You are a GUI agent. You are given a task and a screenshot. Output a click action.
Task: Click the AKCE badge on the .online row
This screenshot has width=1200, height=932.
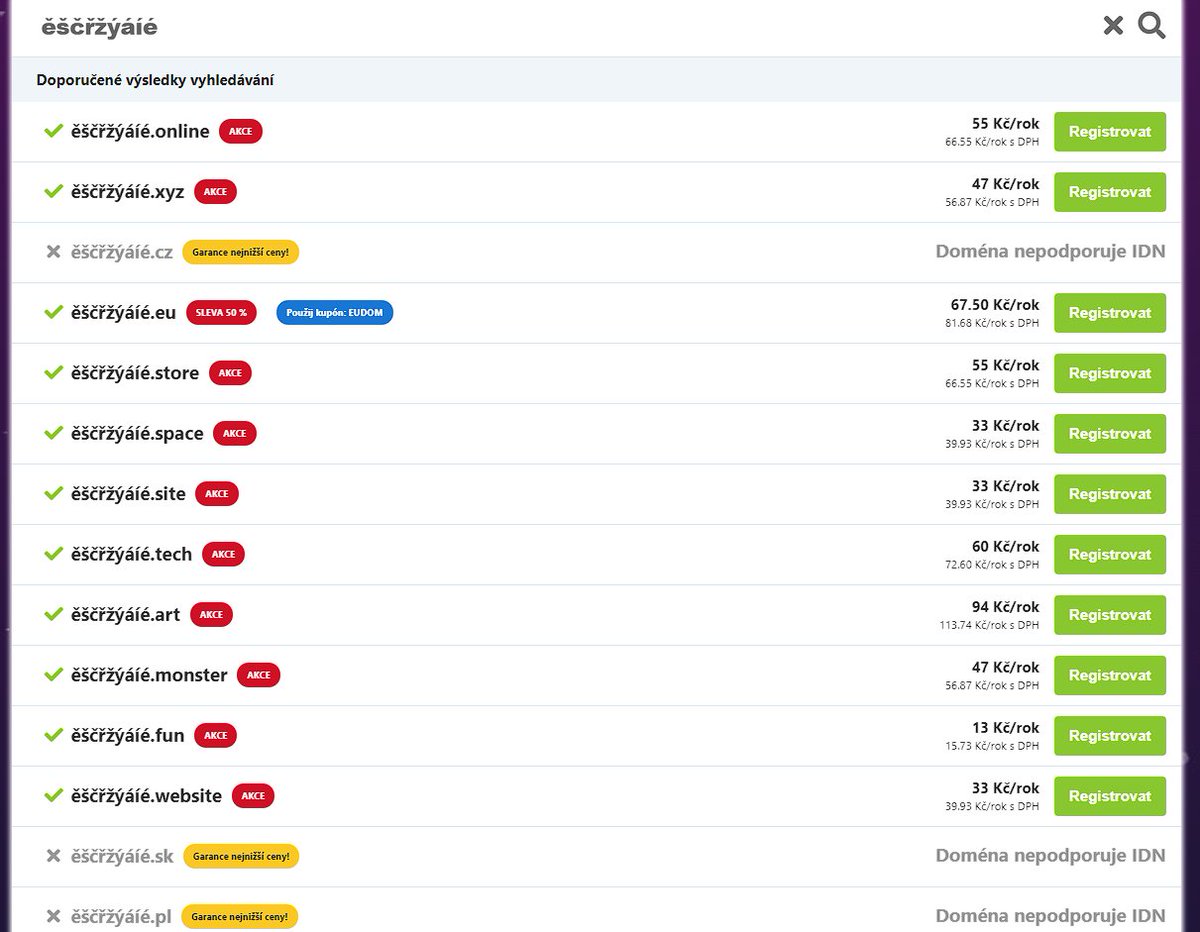[240, 131]
